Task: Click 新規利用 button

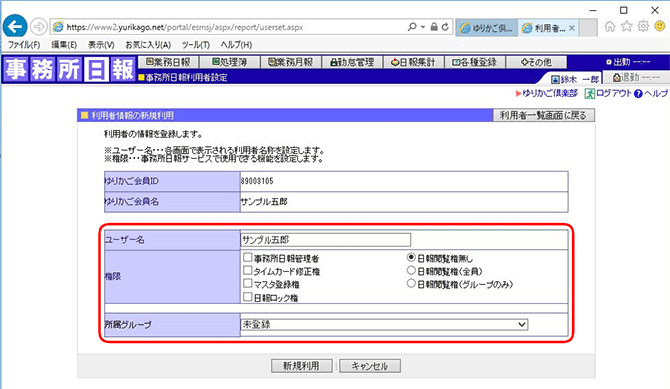Action: pyautogui.click(x=302, y=366)
